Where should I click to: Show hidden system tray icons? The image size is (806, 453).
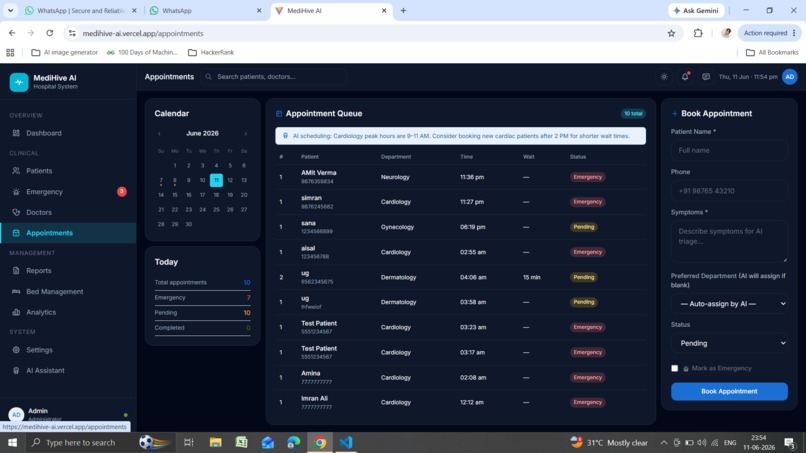pyautogui.click(x=664, y=443)
